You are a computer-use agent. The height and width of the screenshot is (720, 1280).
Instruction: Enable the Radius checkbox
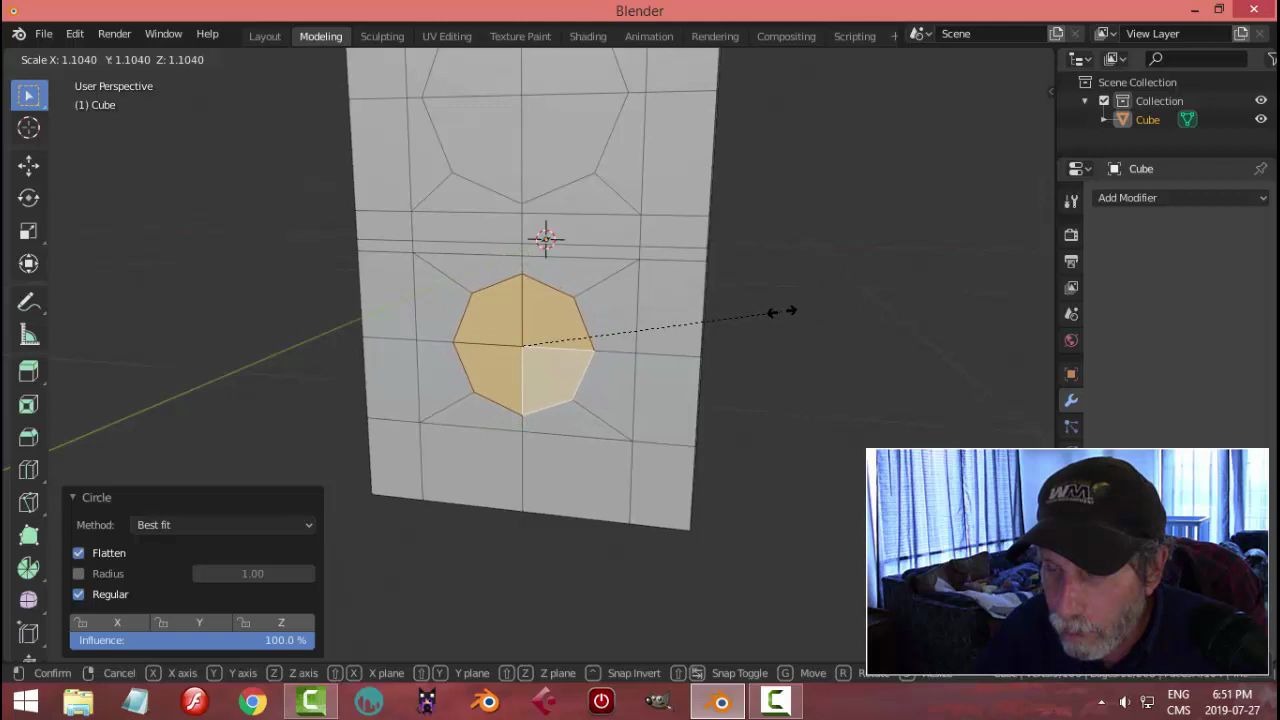pos(78,573)
